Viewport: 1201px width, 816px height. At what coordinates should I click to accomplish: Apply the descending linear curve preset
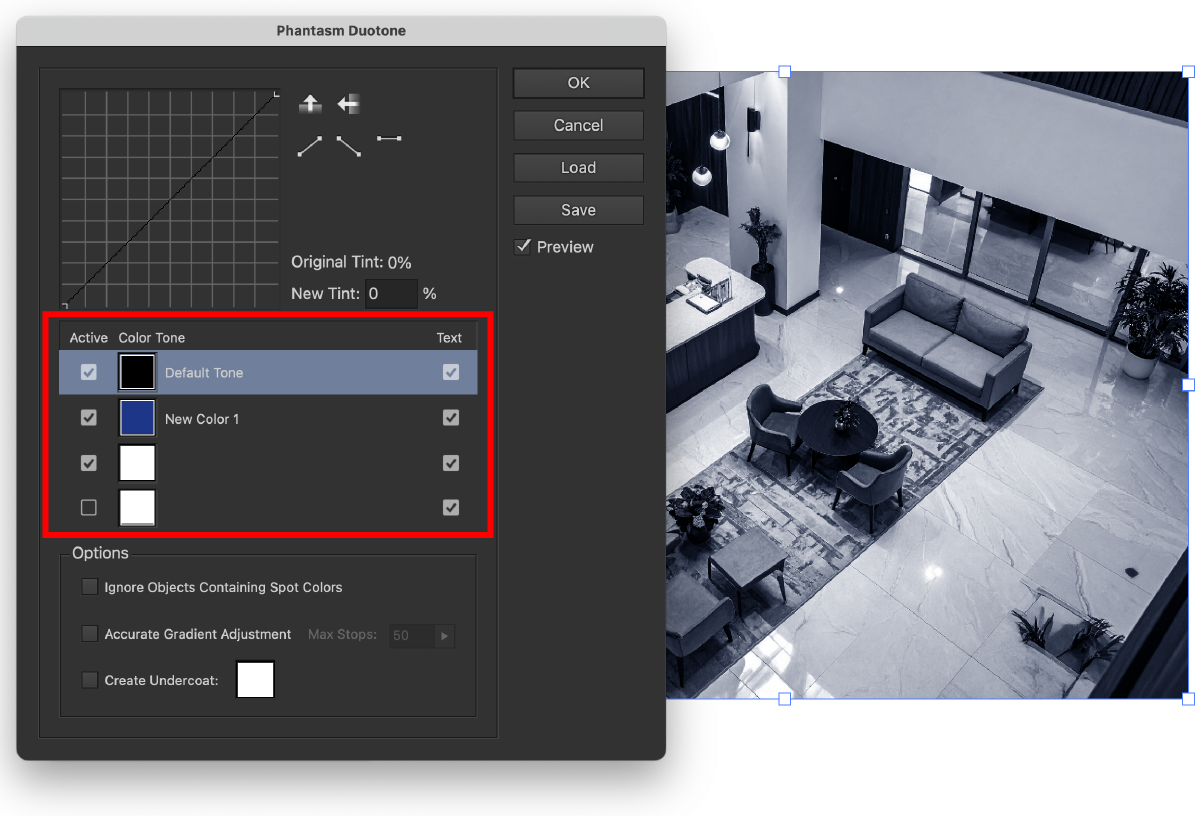[x=348, y=147]
